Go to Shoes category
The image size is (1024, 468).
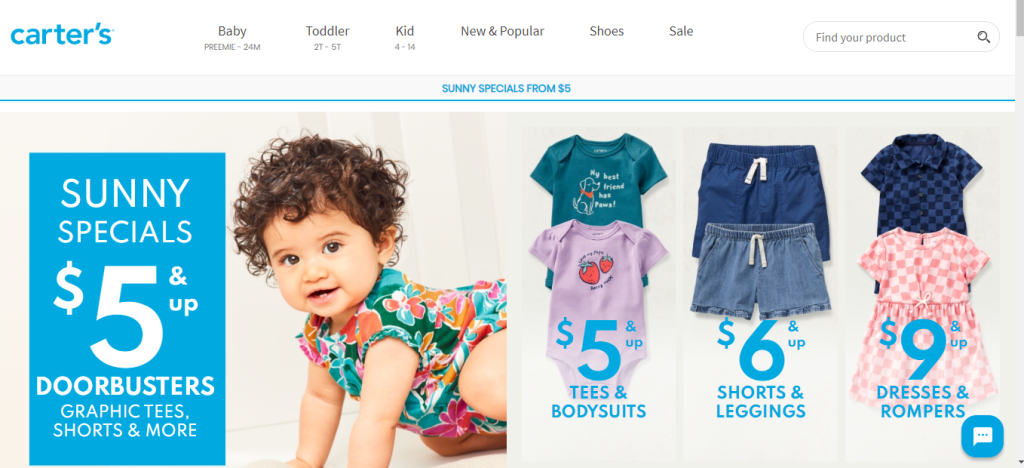(x=606, y=31)
